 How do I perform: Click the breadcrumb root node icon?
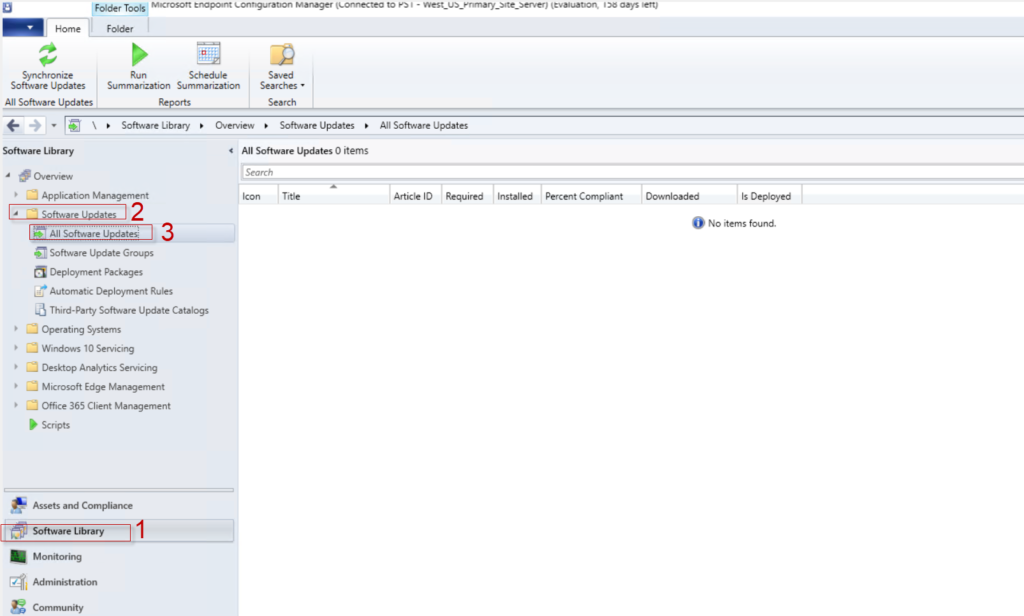[74, 125]
